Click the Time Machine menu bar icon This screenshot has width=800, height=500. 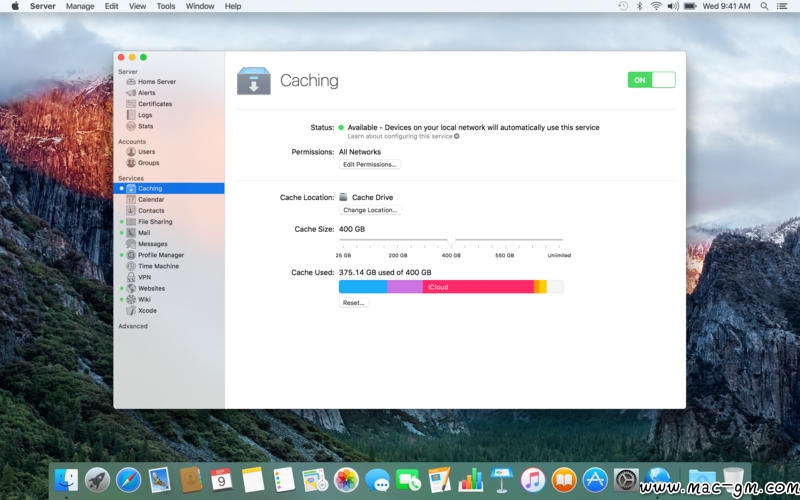[623, 6]
